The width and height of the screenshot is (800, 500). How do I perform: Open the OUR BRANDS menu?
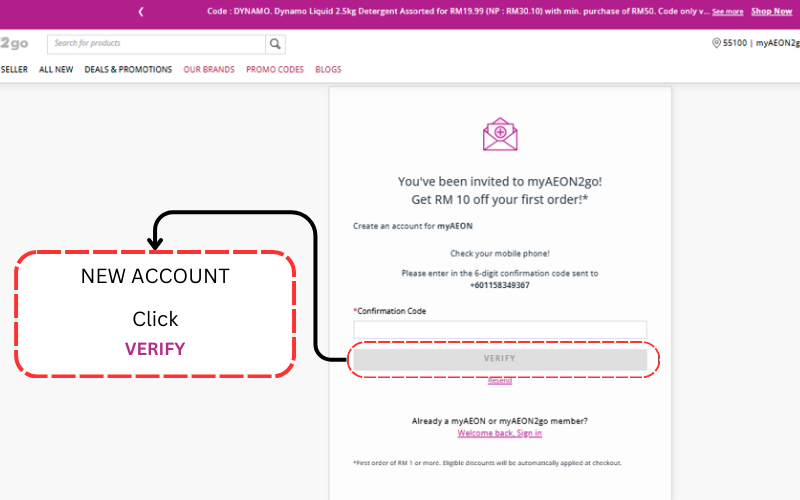[x=209, y=70]
